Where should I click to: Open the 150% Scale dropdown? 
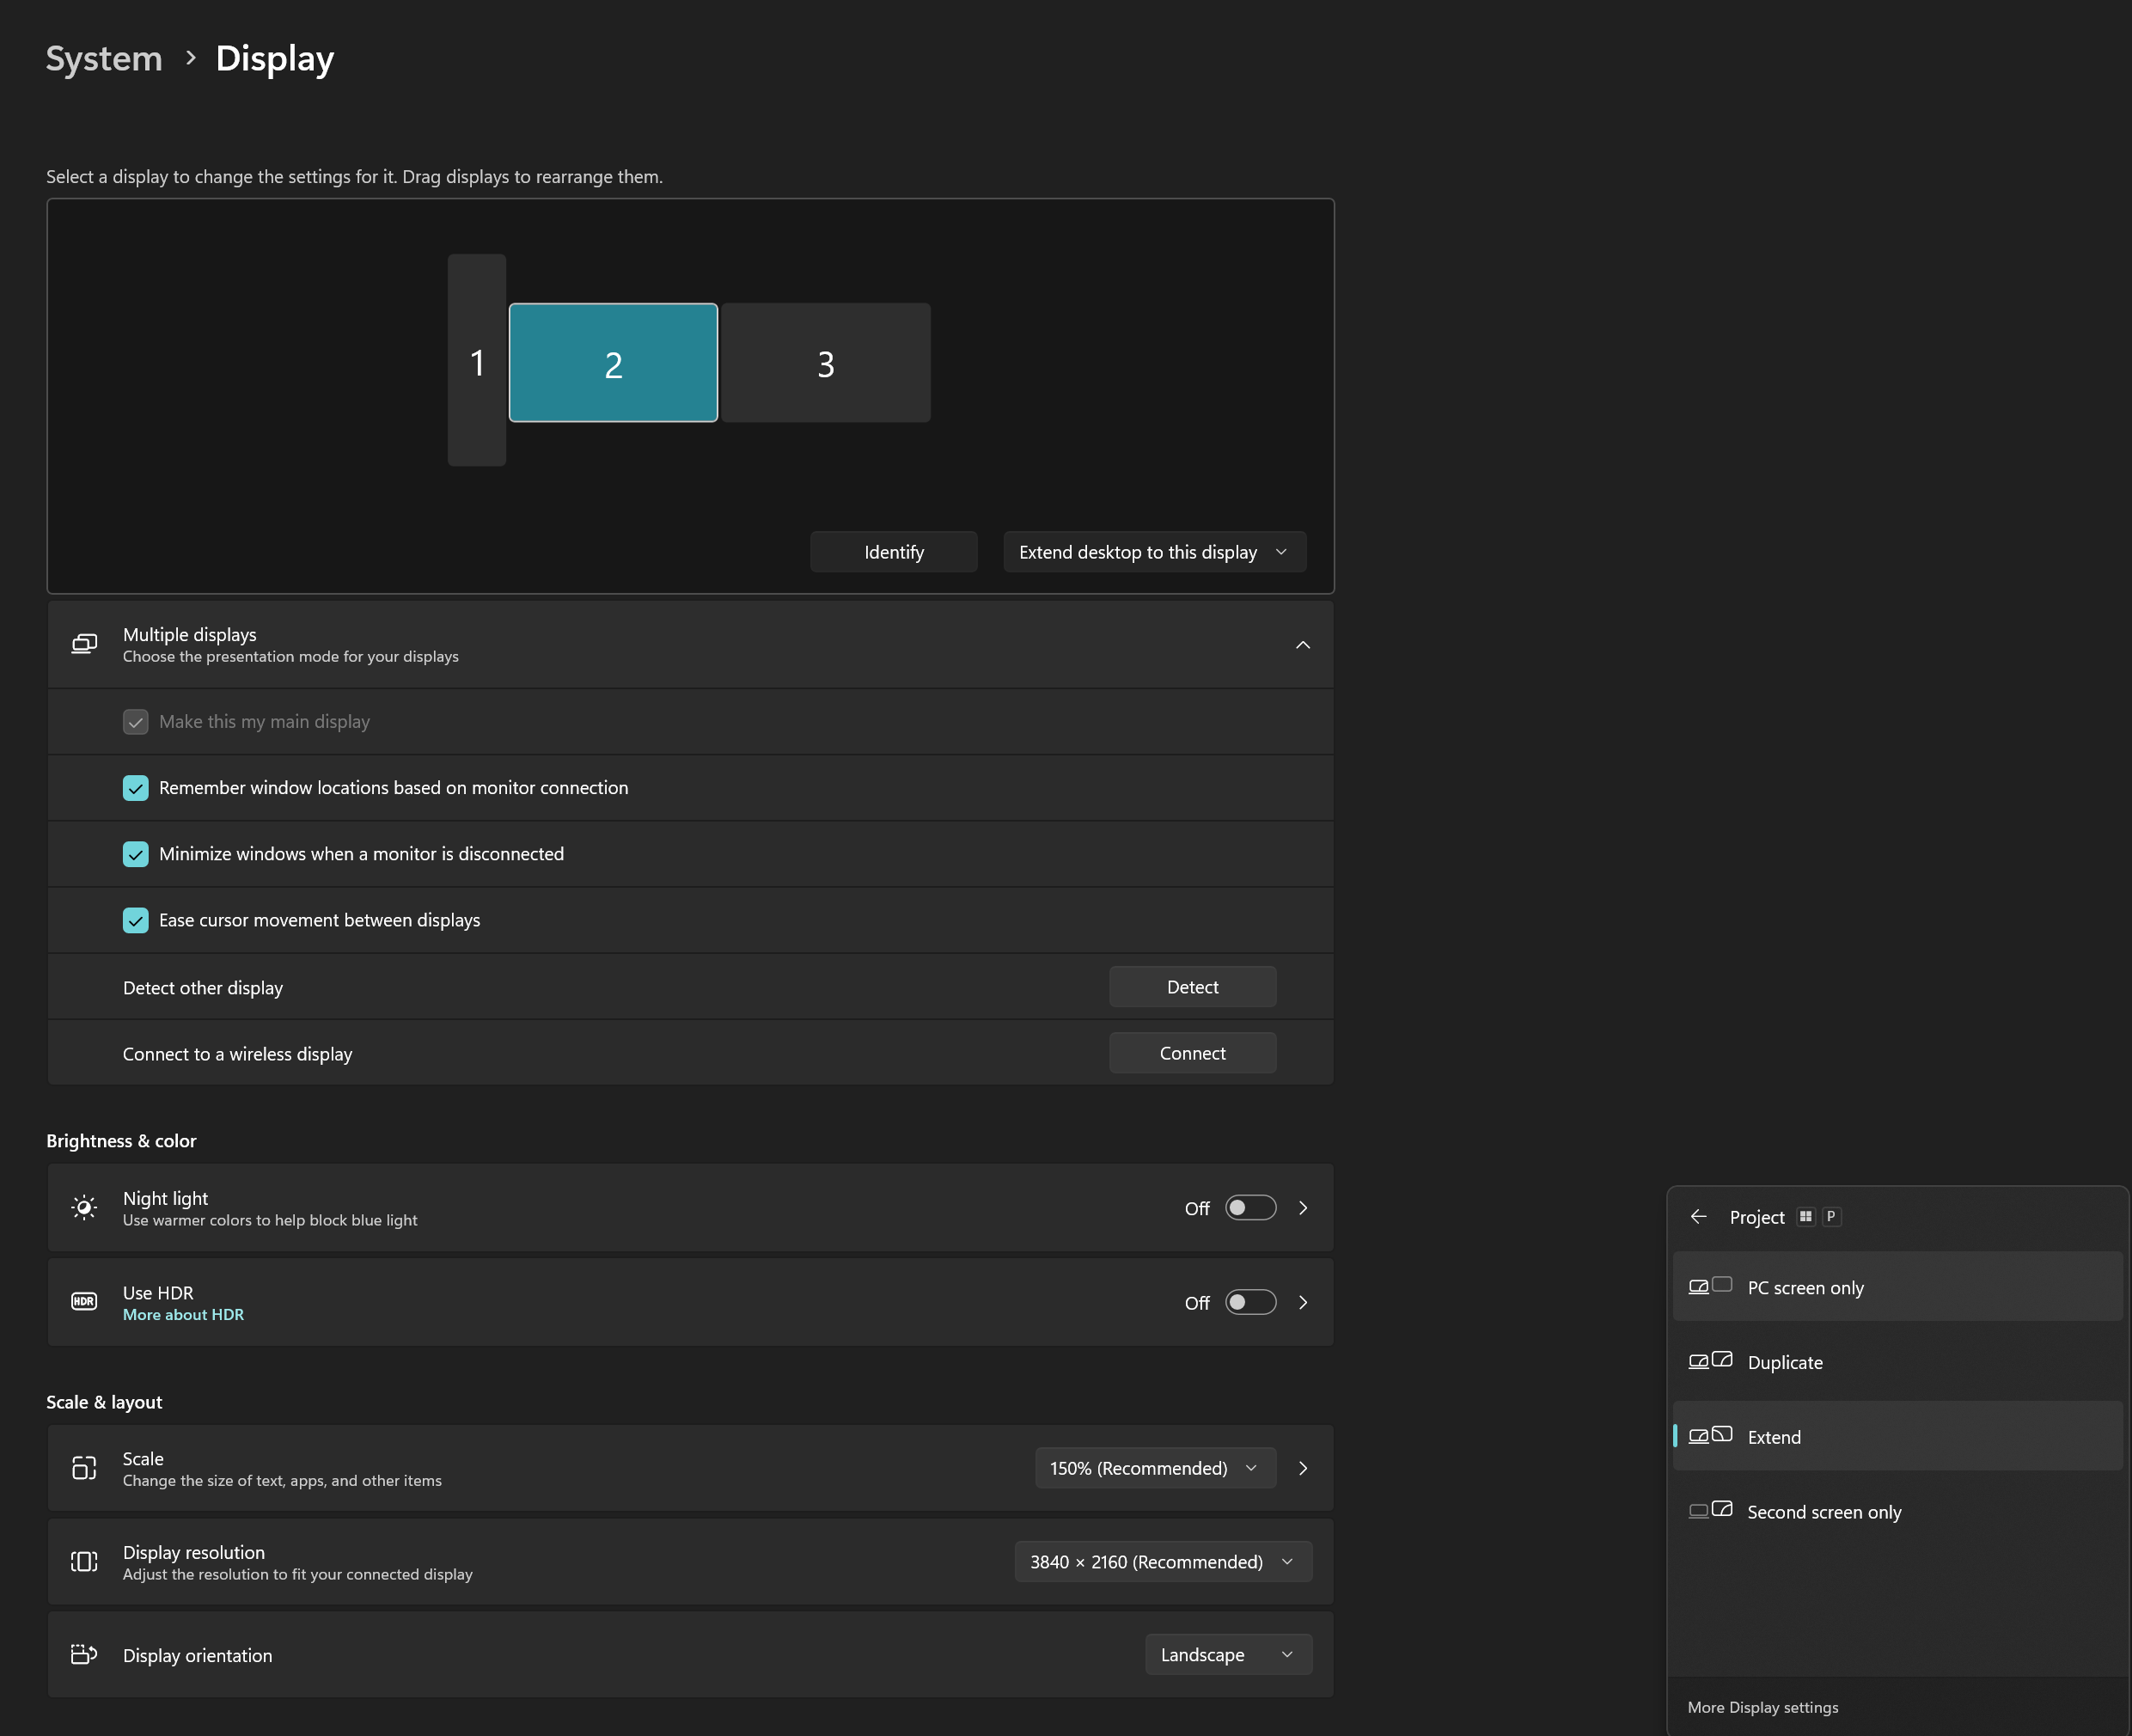[x=1154, y=1467]
